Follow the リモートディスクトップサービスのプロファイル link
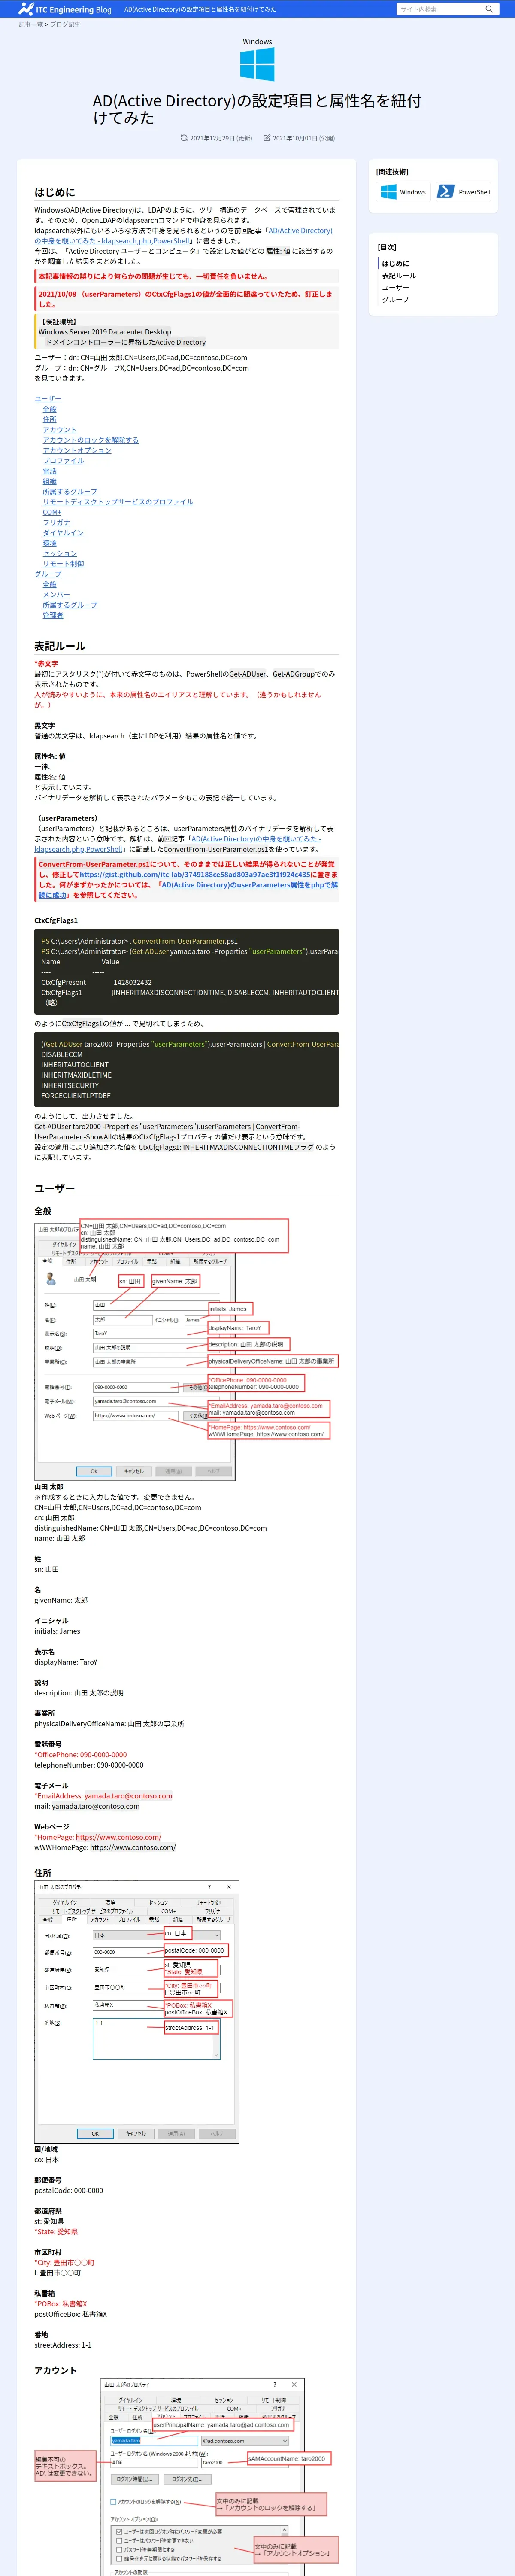Viewport: 515px width, 2576px height. (x=118, y=502)
